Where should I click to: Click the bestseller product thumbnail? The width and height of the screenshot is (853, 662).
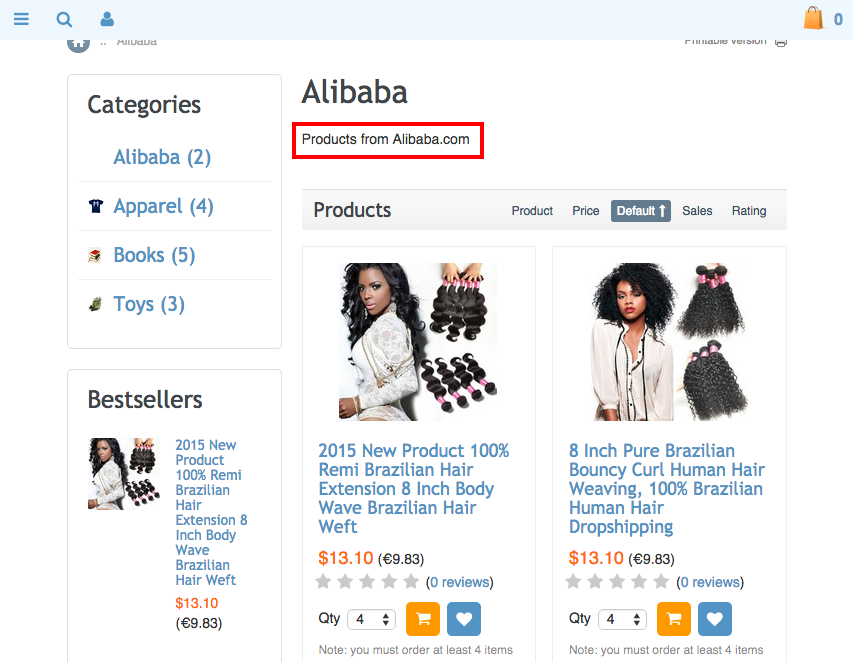pyautogui.click(x=123, y=474)
